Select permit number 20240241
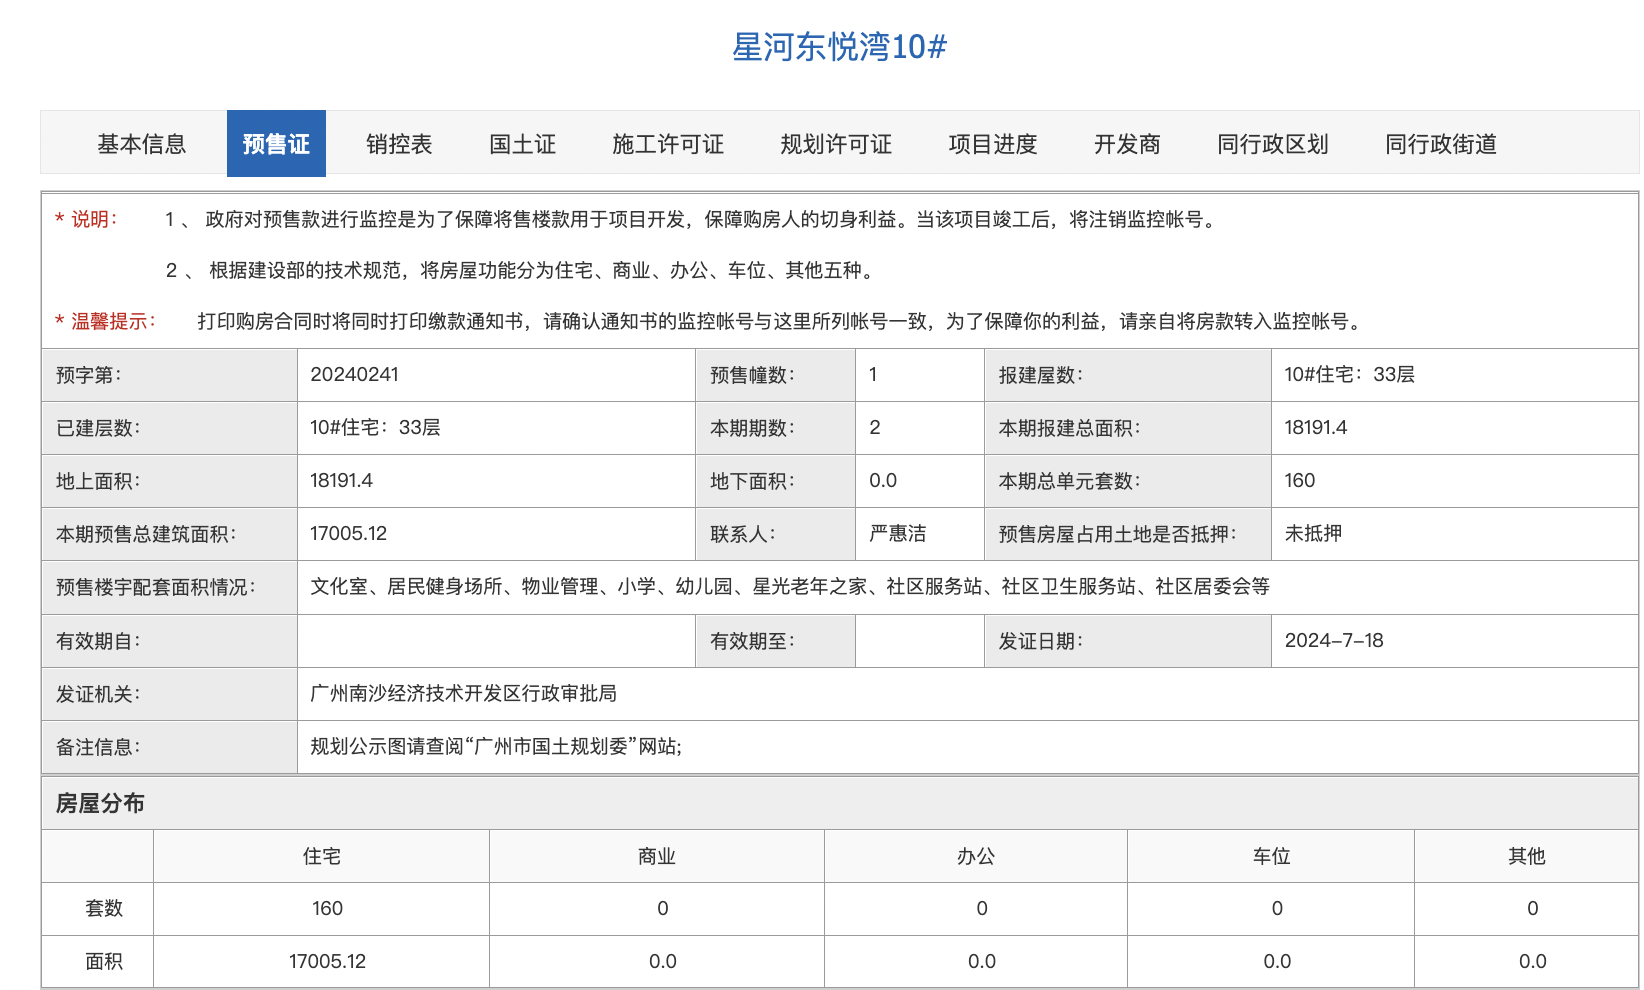Image resolution: width=1644 pixels, height=990 pixels. click(x=354, y=374)
